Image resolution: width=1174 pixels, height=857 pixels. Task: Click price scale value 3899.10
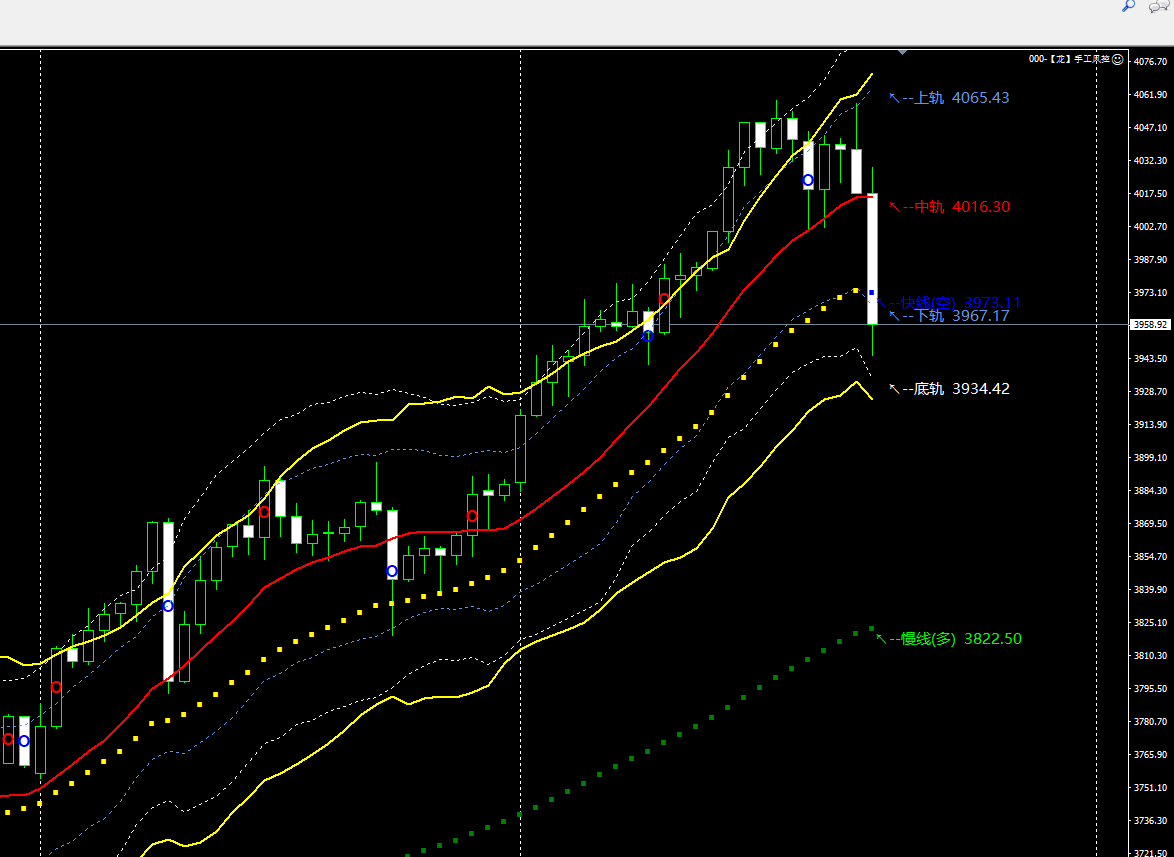(x=1151, y=457)
